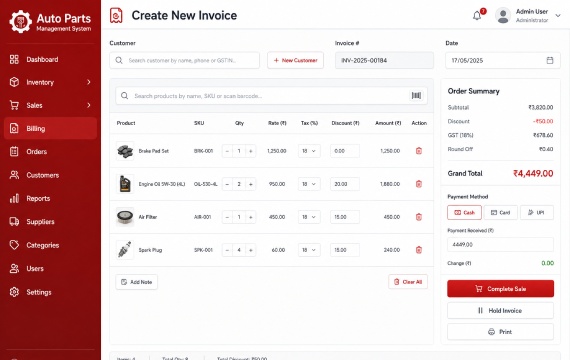This screenshot has height=360, width=570.
Task: Click the Engine Oil product thumbnail
Action: pos(125,184)
